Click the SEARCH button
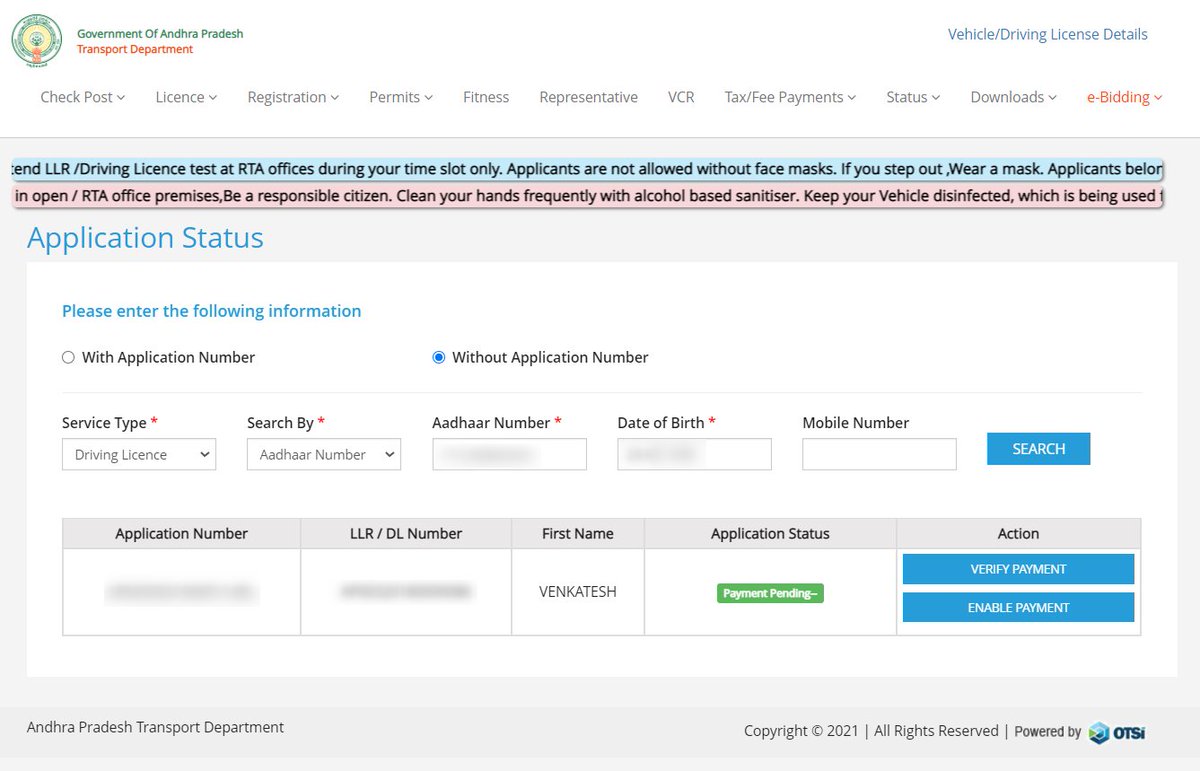This screenshot has width=1200, height=771. coord(1038,449)
